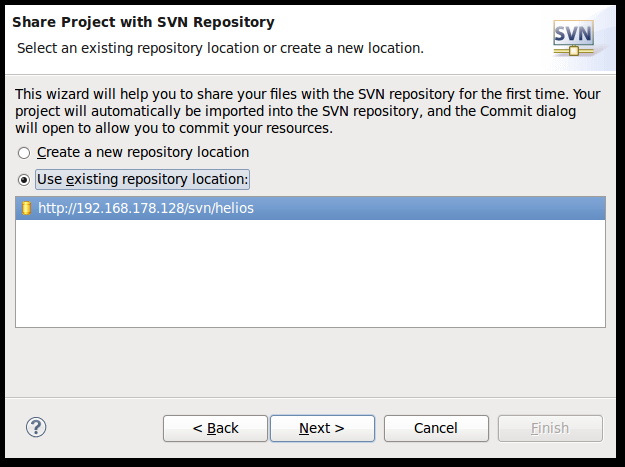Proceed with the Next > button
Viewport: 625px width, 467px height.
click(x=322, y=428)
